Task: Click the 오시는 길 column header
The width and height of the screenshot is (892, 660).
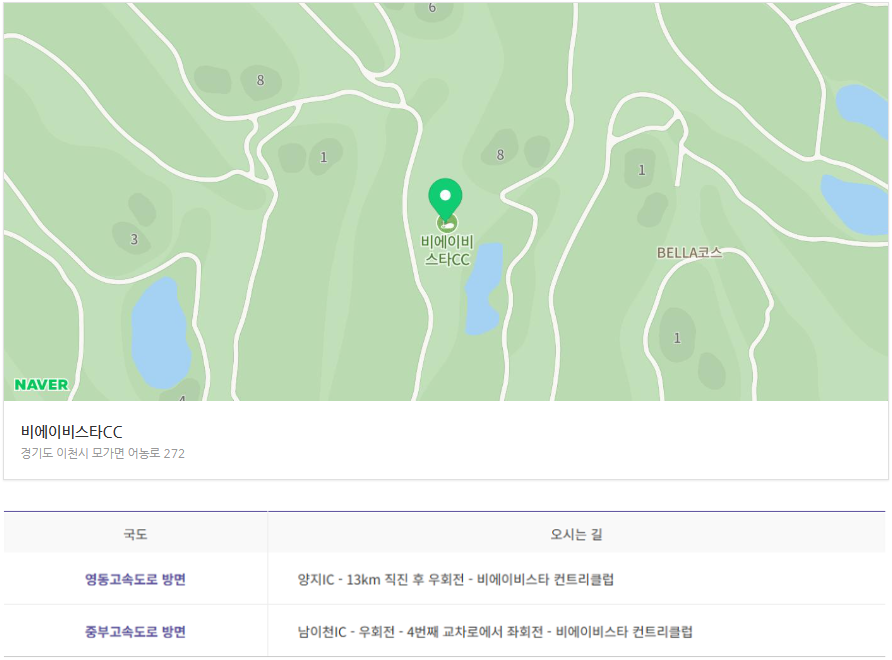Action: (576, 534)
